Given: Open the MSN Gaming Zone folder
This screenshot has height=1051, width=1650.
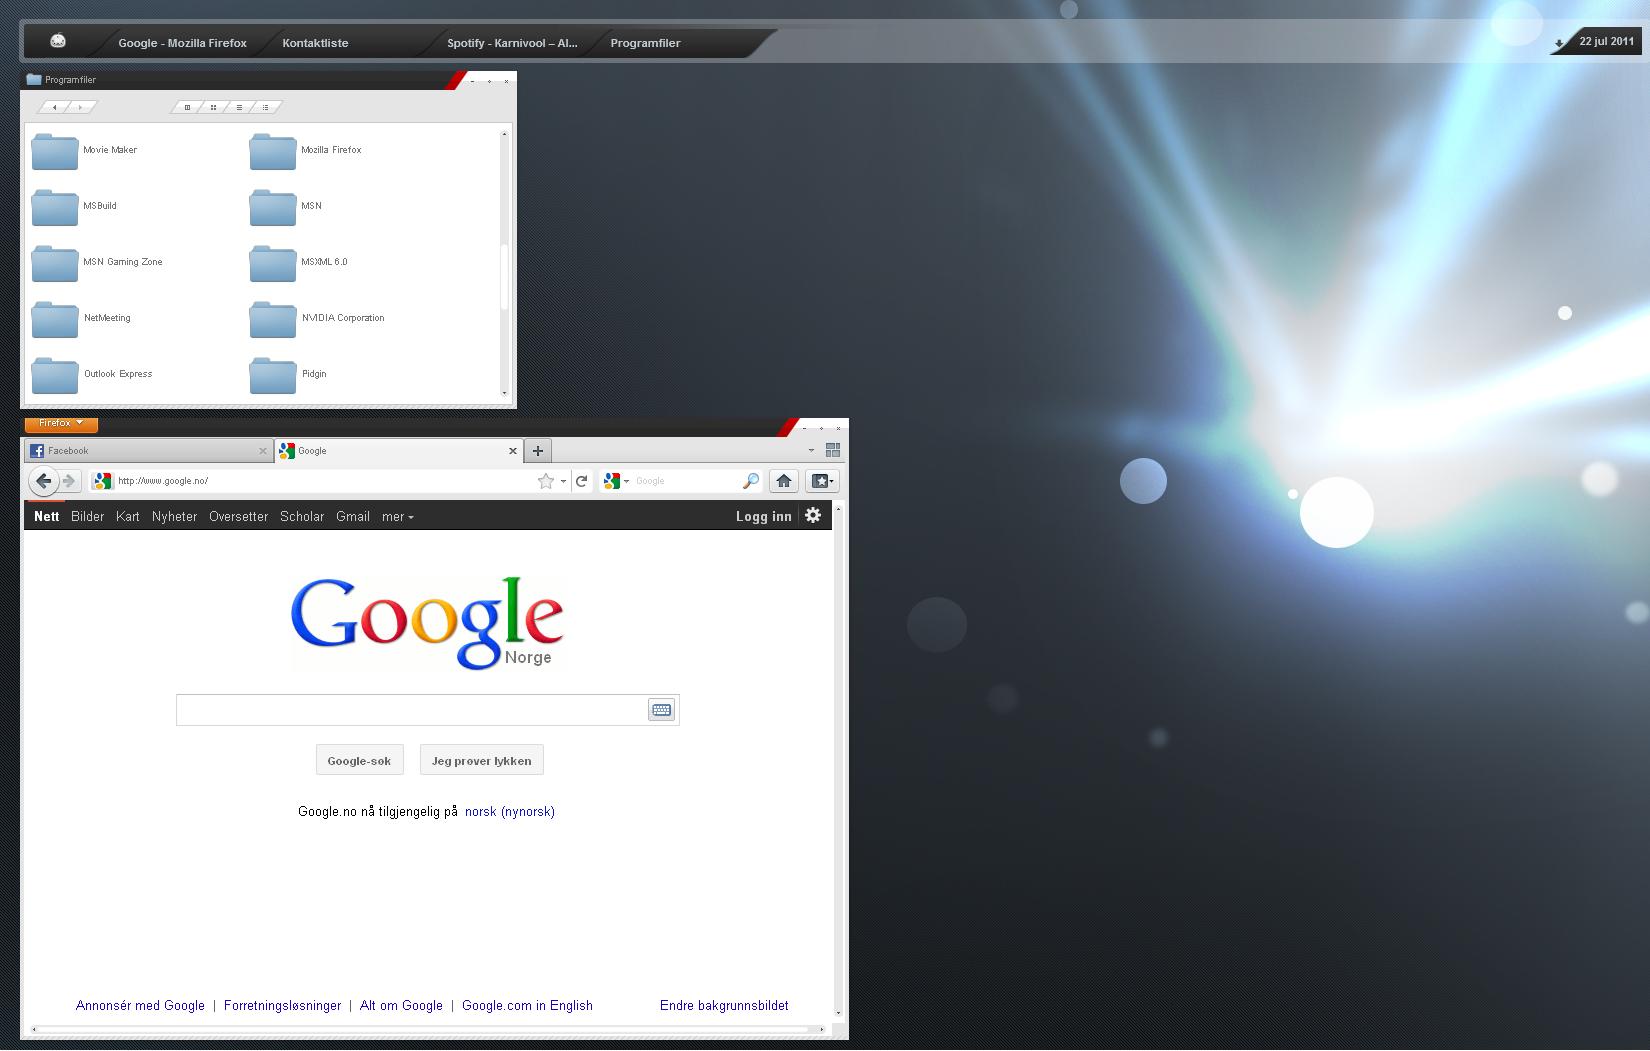Looking at the screenshot, I should pyautogui.click(x=97, y=263).
